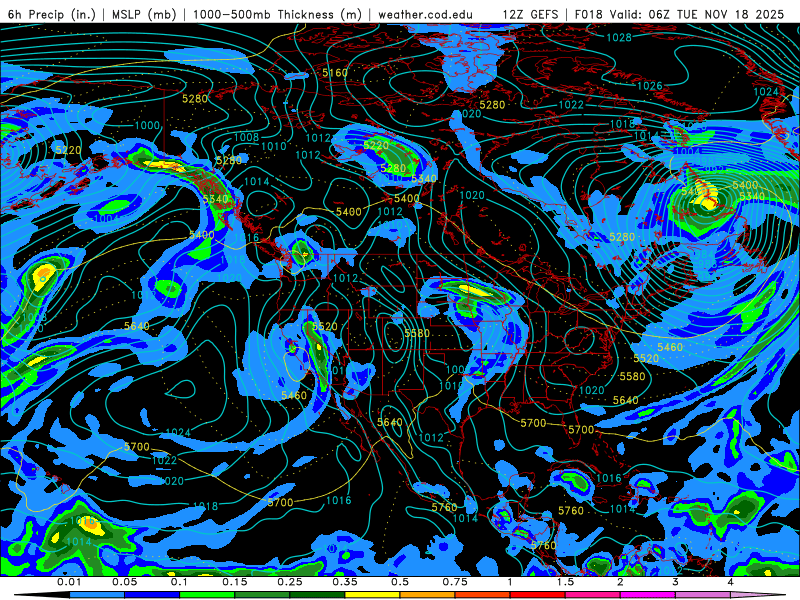Select the '2' legend value
The height and width of the screenshot is (600, 800).
(620, 582)
